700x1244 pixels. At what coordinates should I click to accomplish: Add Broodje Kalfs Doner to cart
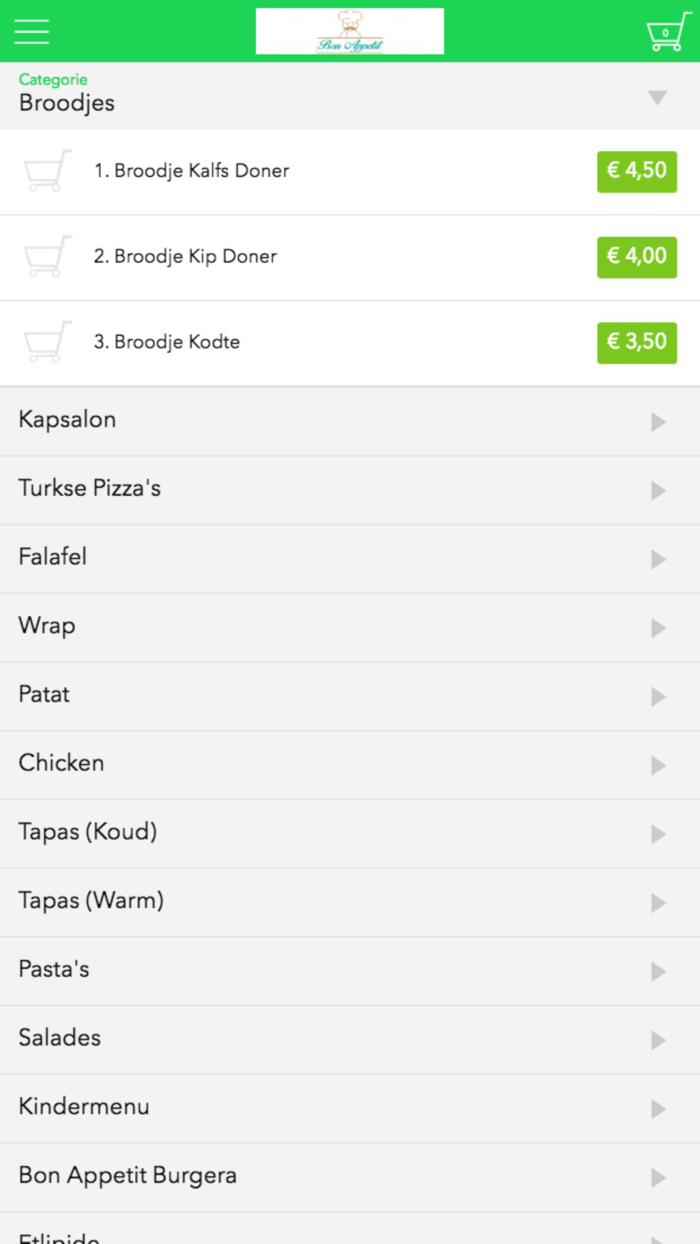48,171
